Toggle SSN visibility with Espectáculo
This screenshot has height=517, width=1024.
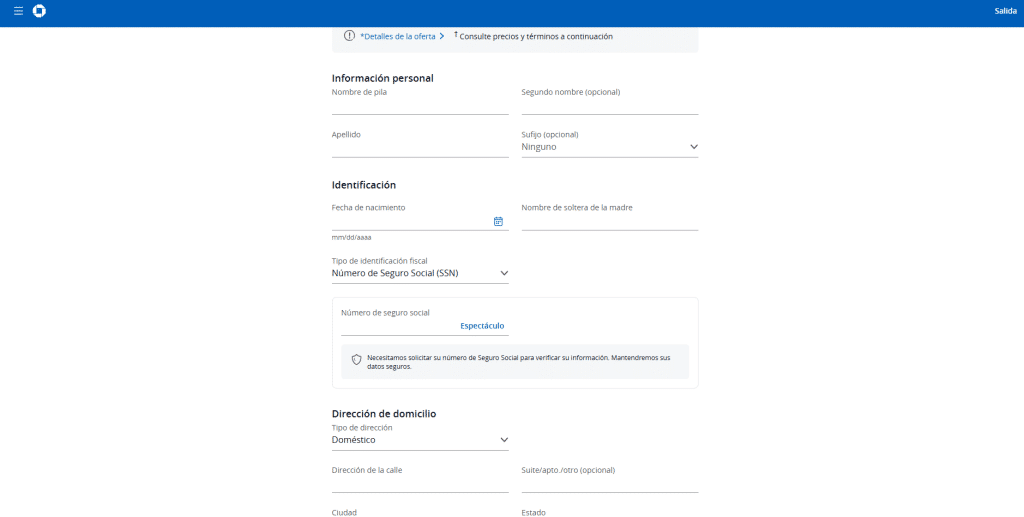pos(482,326)
